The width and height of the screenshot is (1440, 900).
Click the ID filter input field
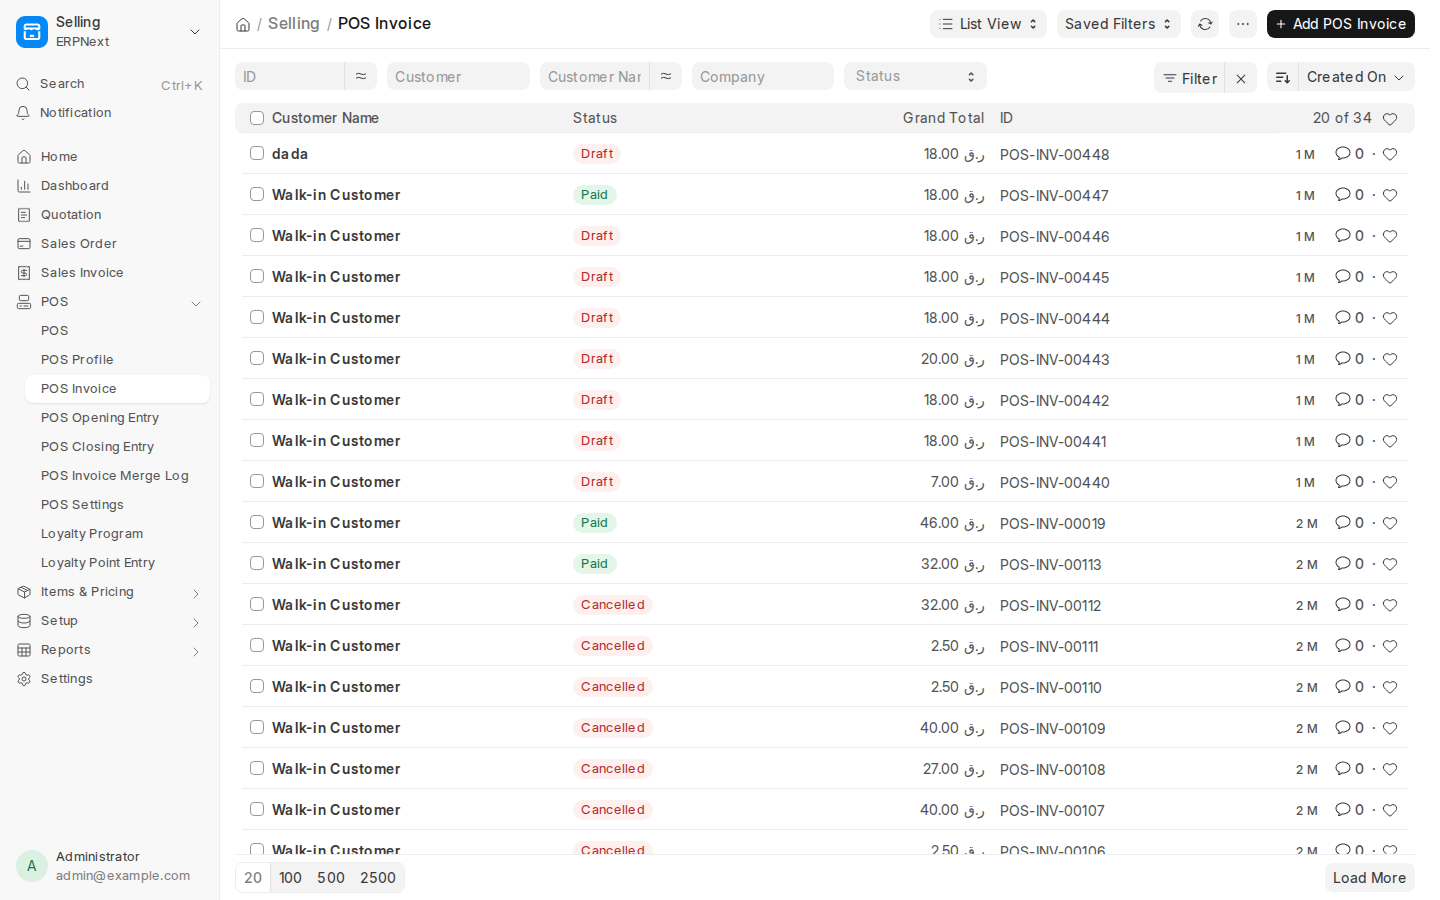[290, 76]
